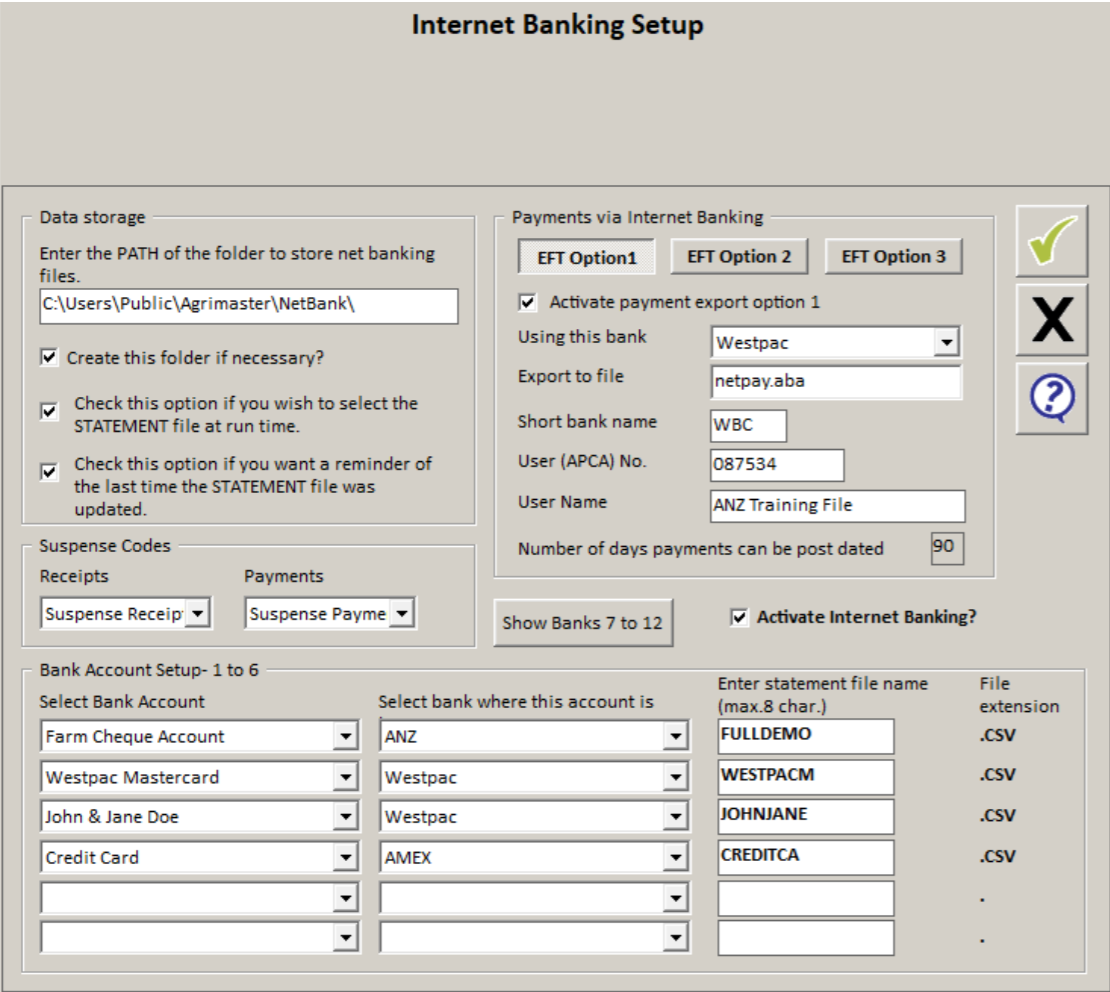1110x992 pixels.
Task: Confirm settings with the green checkmark icon
Action: coord(1051,241)
